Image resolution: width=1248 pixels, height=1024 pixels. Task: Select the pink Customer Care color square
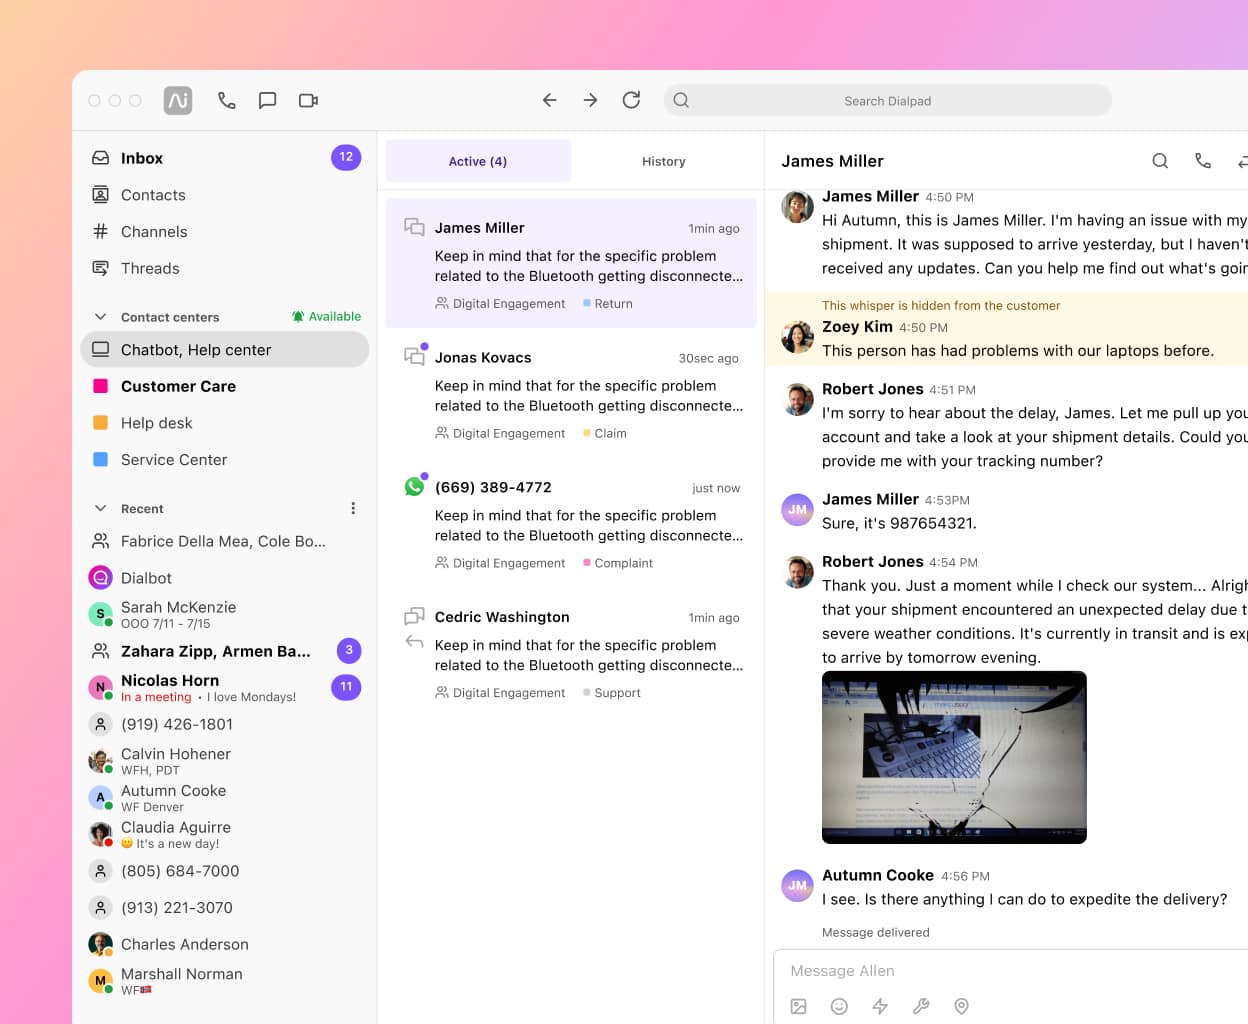tap(100, 386)
